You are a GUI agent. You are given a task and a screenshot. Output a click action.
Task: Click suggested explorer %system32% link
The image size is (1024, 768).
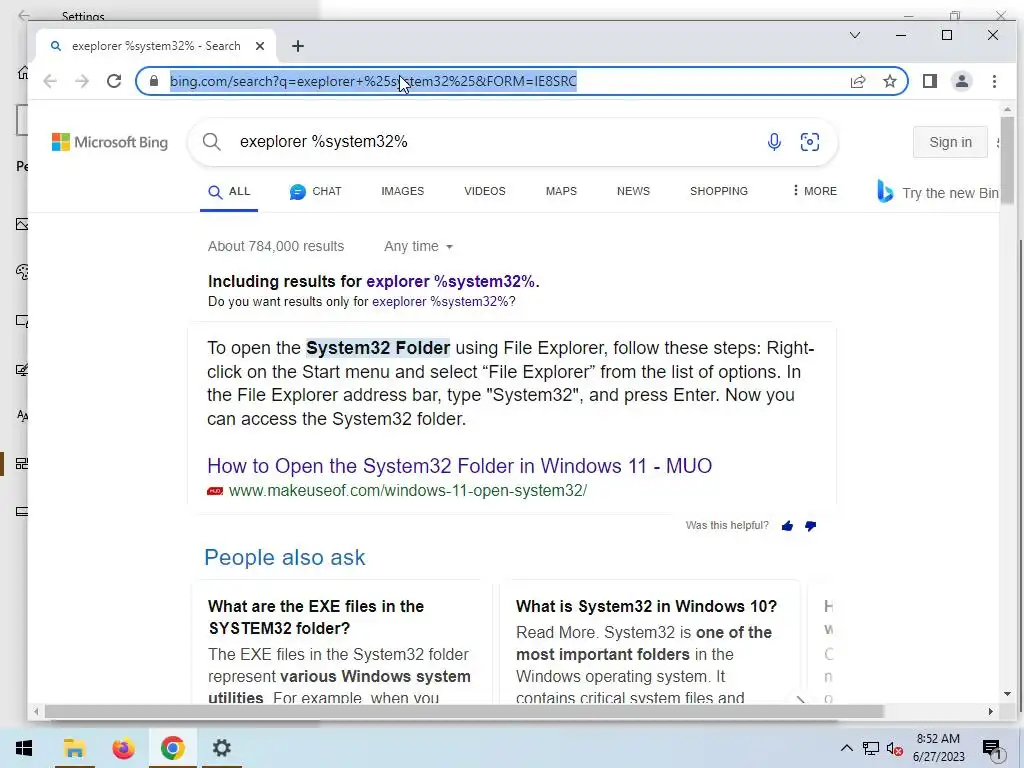pos(451,281)
